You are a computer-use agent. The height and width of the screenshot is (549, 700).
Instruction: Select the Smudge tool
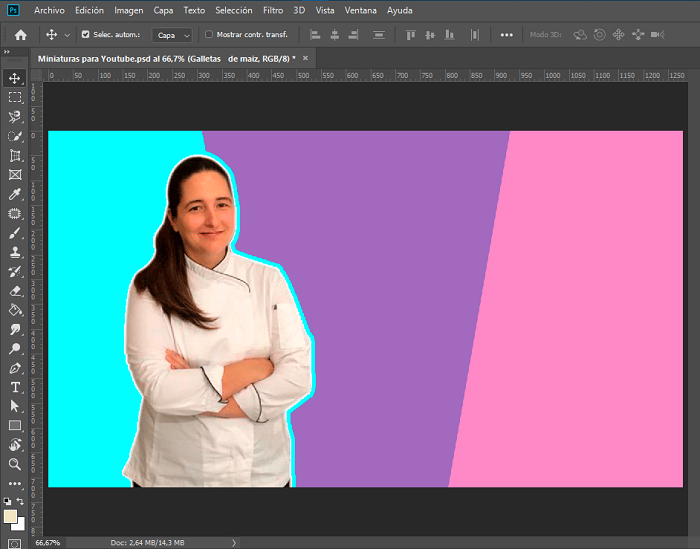(x=14, y=329)
